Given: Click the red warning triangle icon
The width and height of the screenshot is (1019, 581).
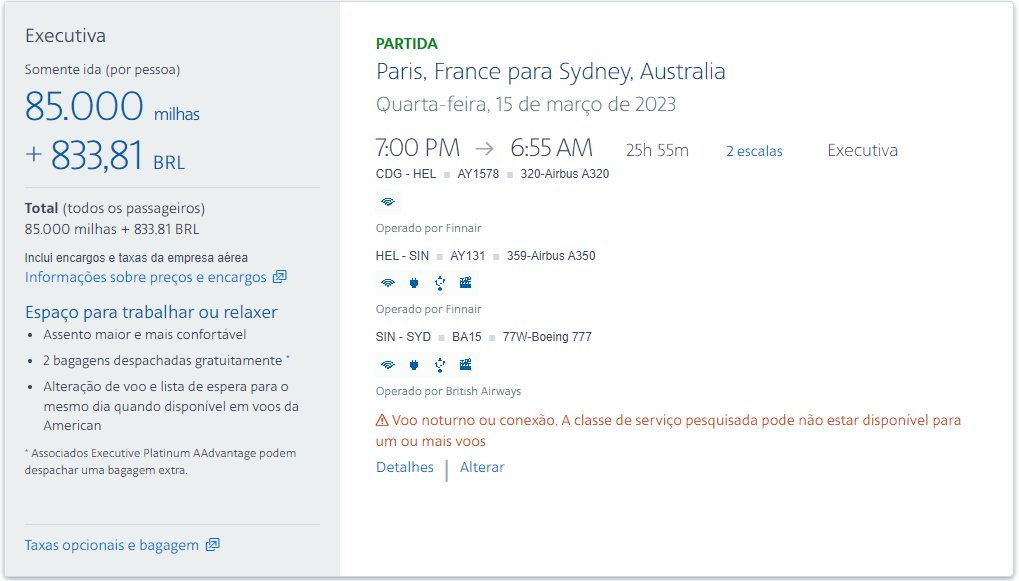Looking at the screenshot, I should pyautogui.click(x=383, y=421).
